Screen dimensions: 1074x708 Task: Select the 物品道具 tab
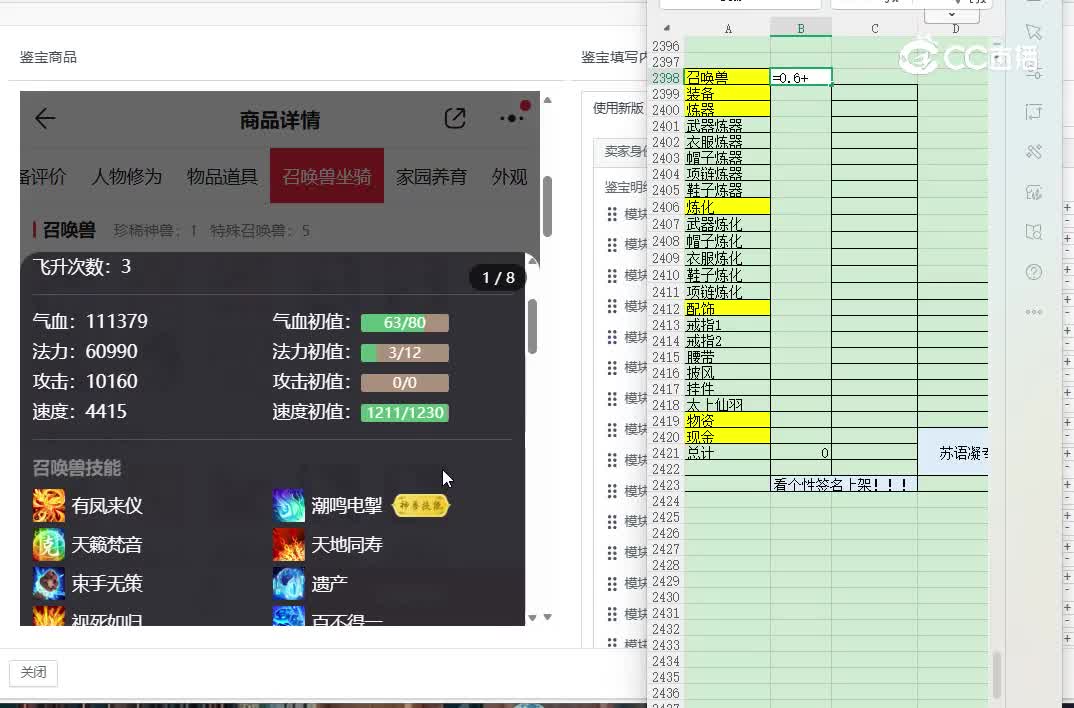point(222,177)
